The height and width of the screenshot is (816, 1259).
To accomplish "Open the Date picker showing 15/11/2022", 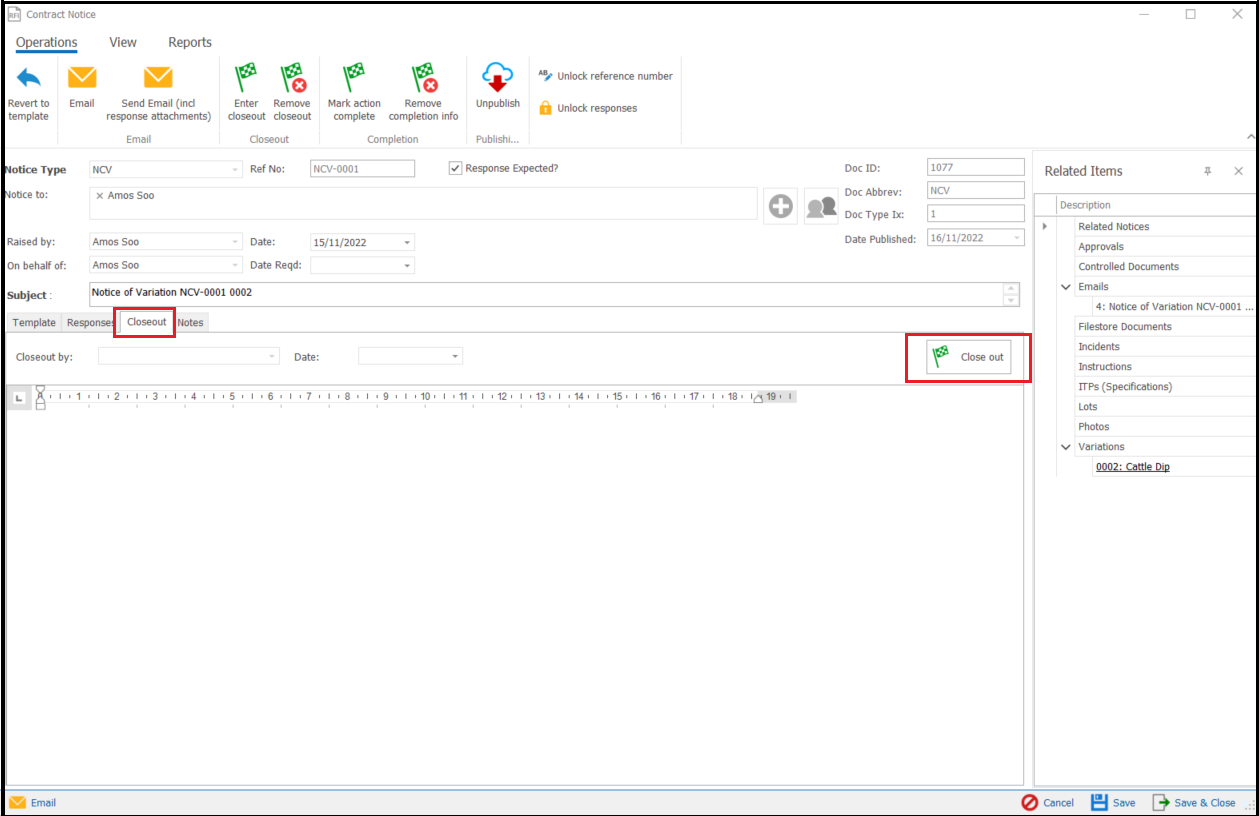I will pyautogui.click(x=408, y=242).
